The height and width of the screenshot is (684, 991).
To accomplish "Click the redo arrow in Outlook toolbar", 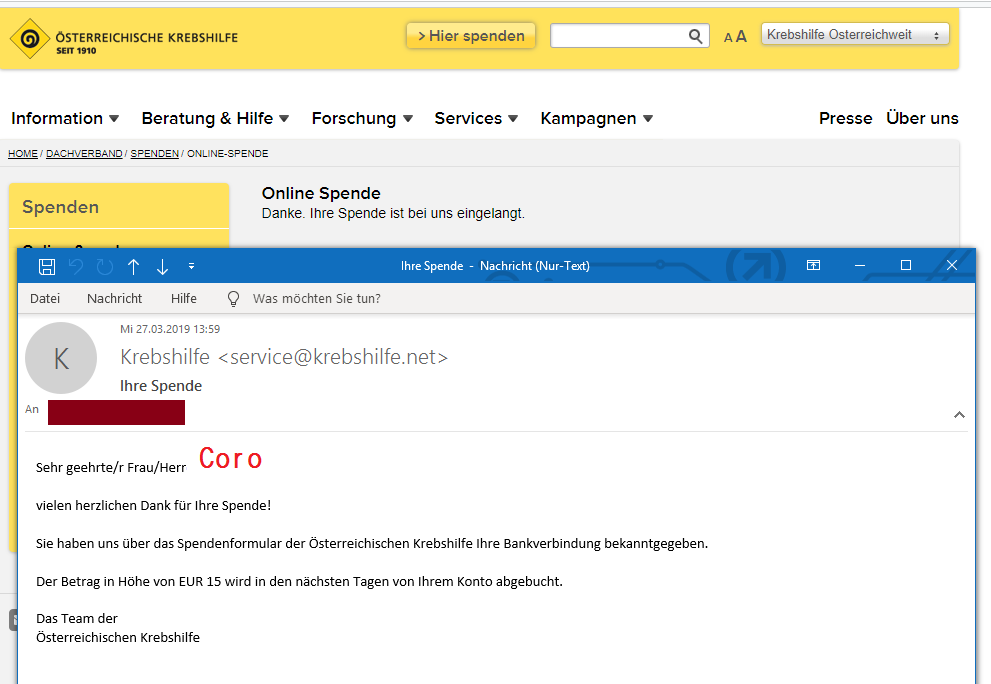I will click(105, 267).
